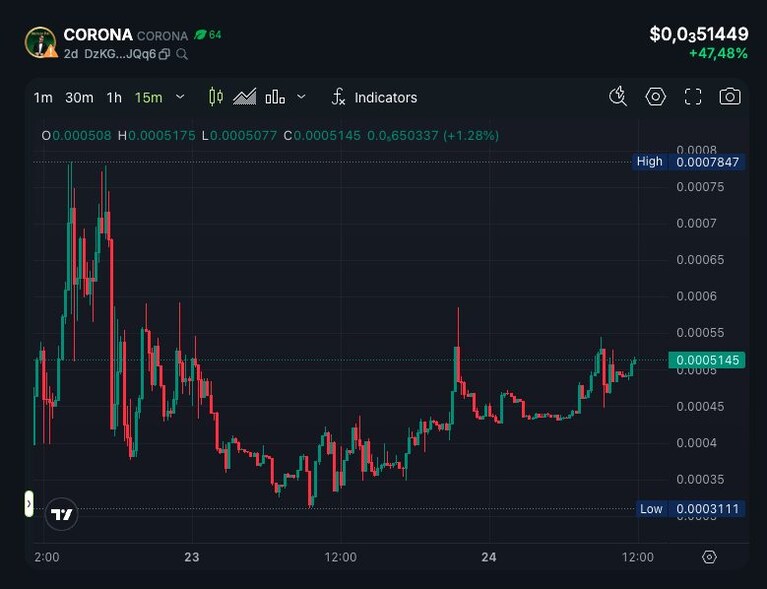This screenshot has width=767, height=589.
Task: Click the 0.00055 price axis label
Action: tap(700, 333)
